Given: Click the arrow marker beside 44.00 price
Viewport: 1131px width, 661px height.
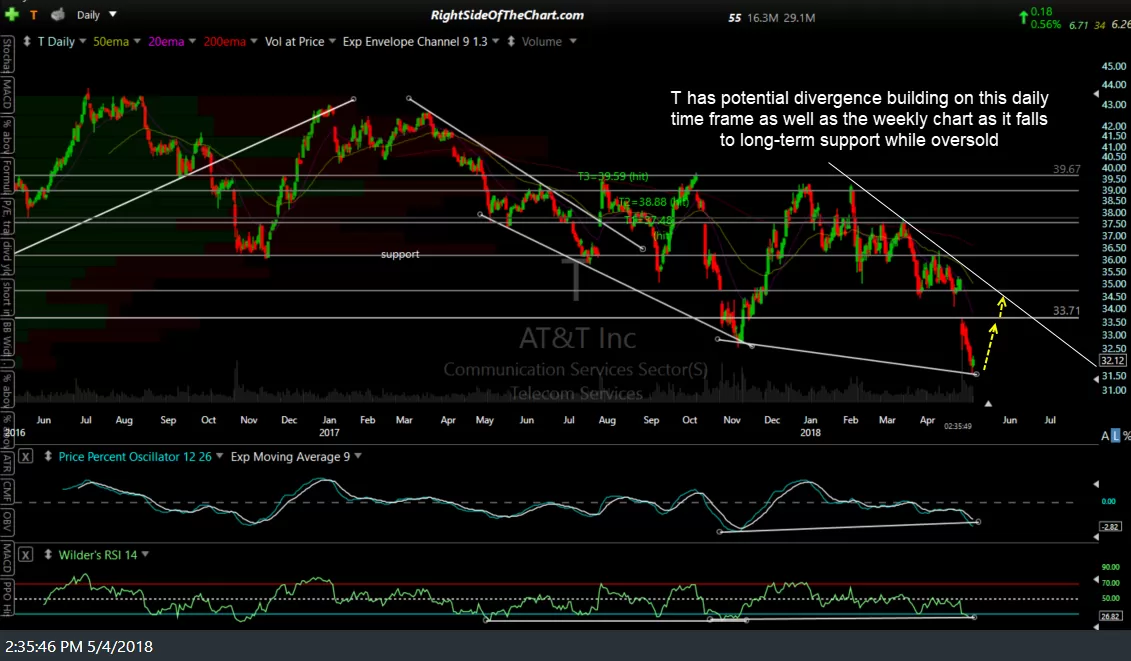Looking at the screenshot, I should [1096, 94].
